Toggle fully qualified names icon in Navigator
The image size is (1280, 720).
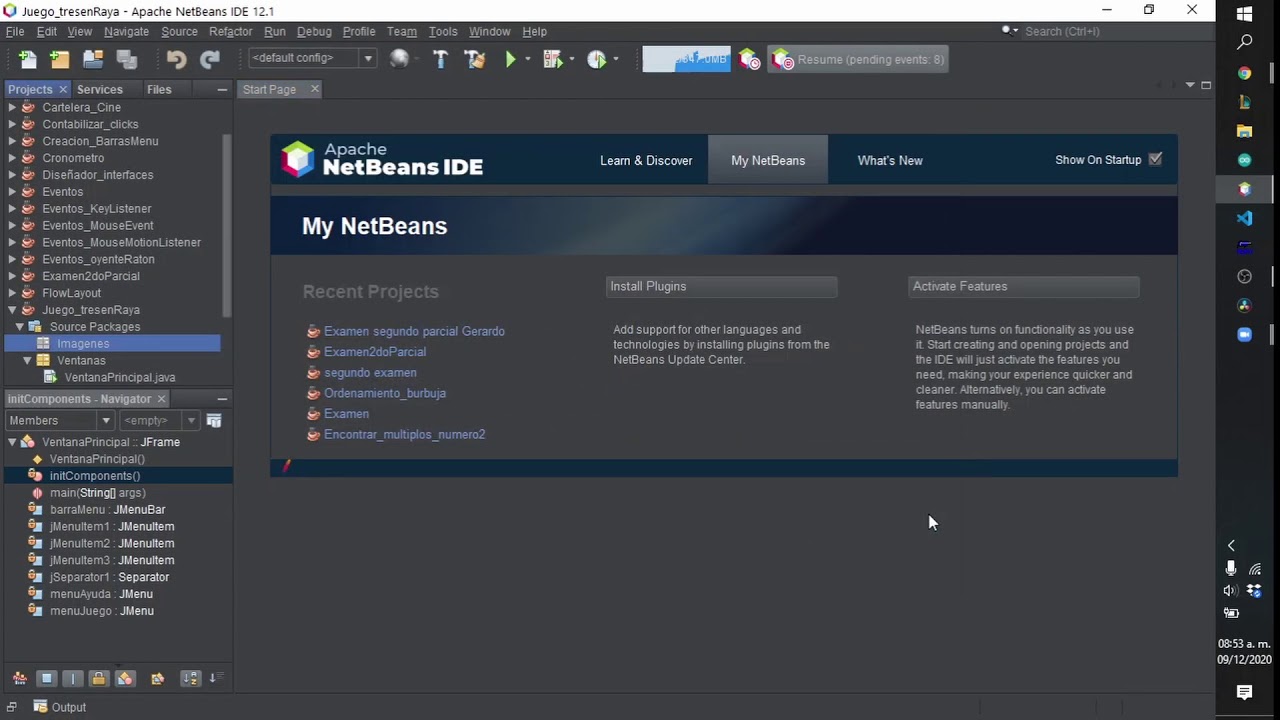coord(157,678)
